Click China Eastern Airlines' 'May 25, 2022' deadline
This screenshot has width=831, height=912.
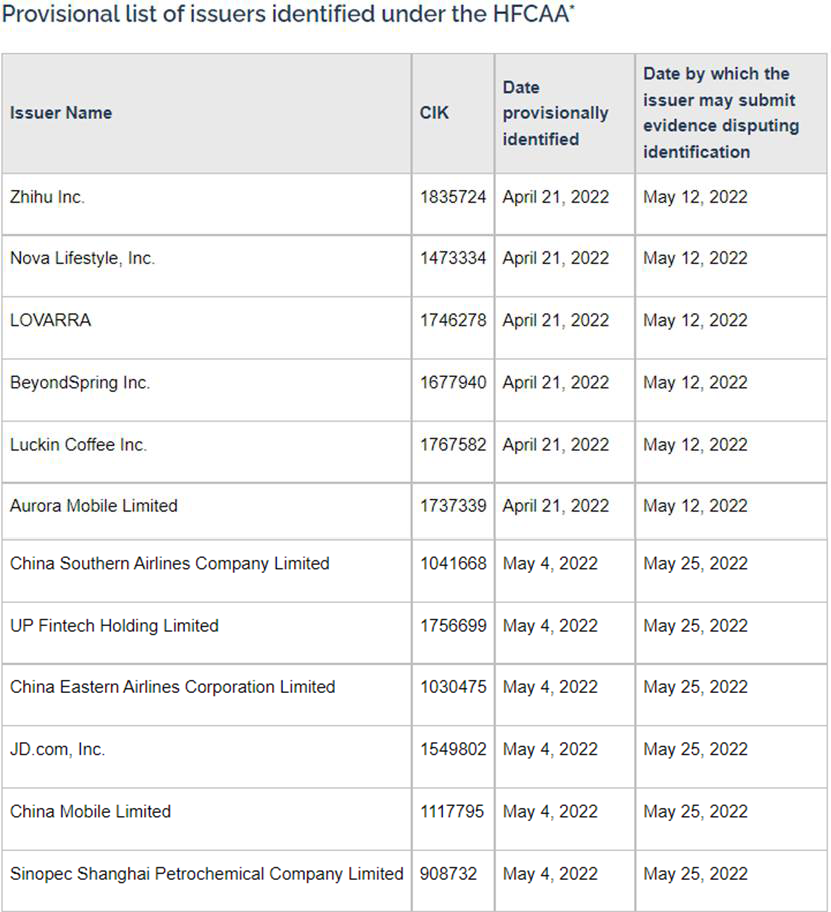tap(696, 687)
